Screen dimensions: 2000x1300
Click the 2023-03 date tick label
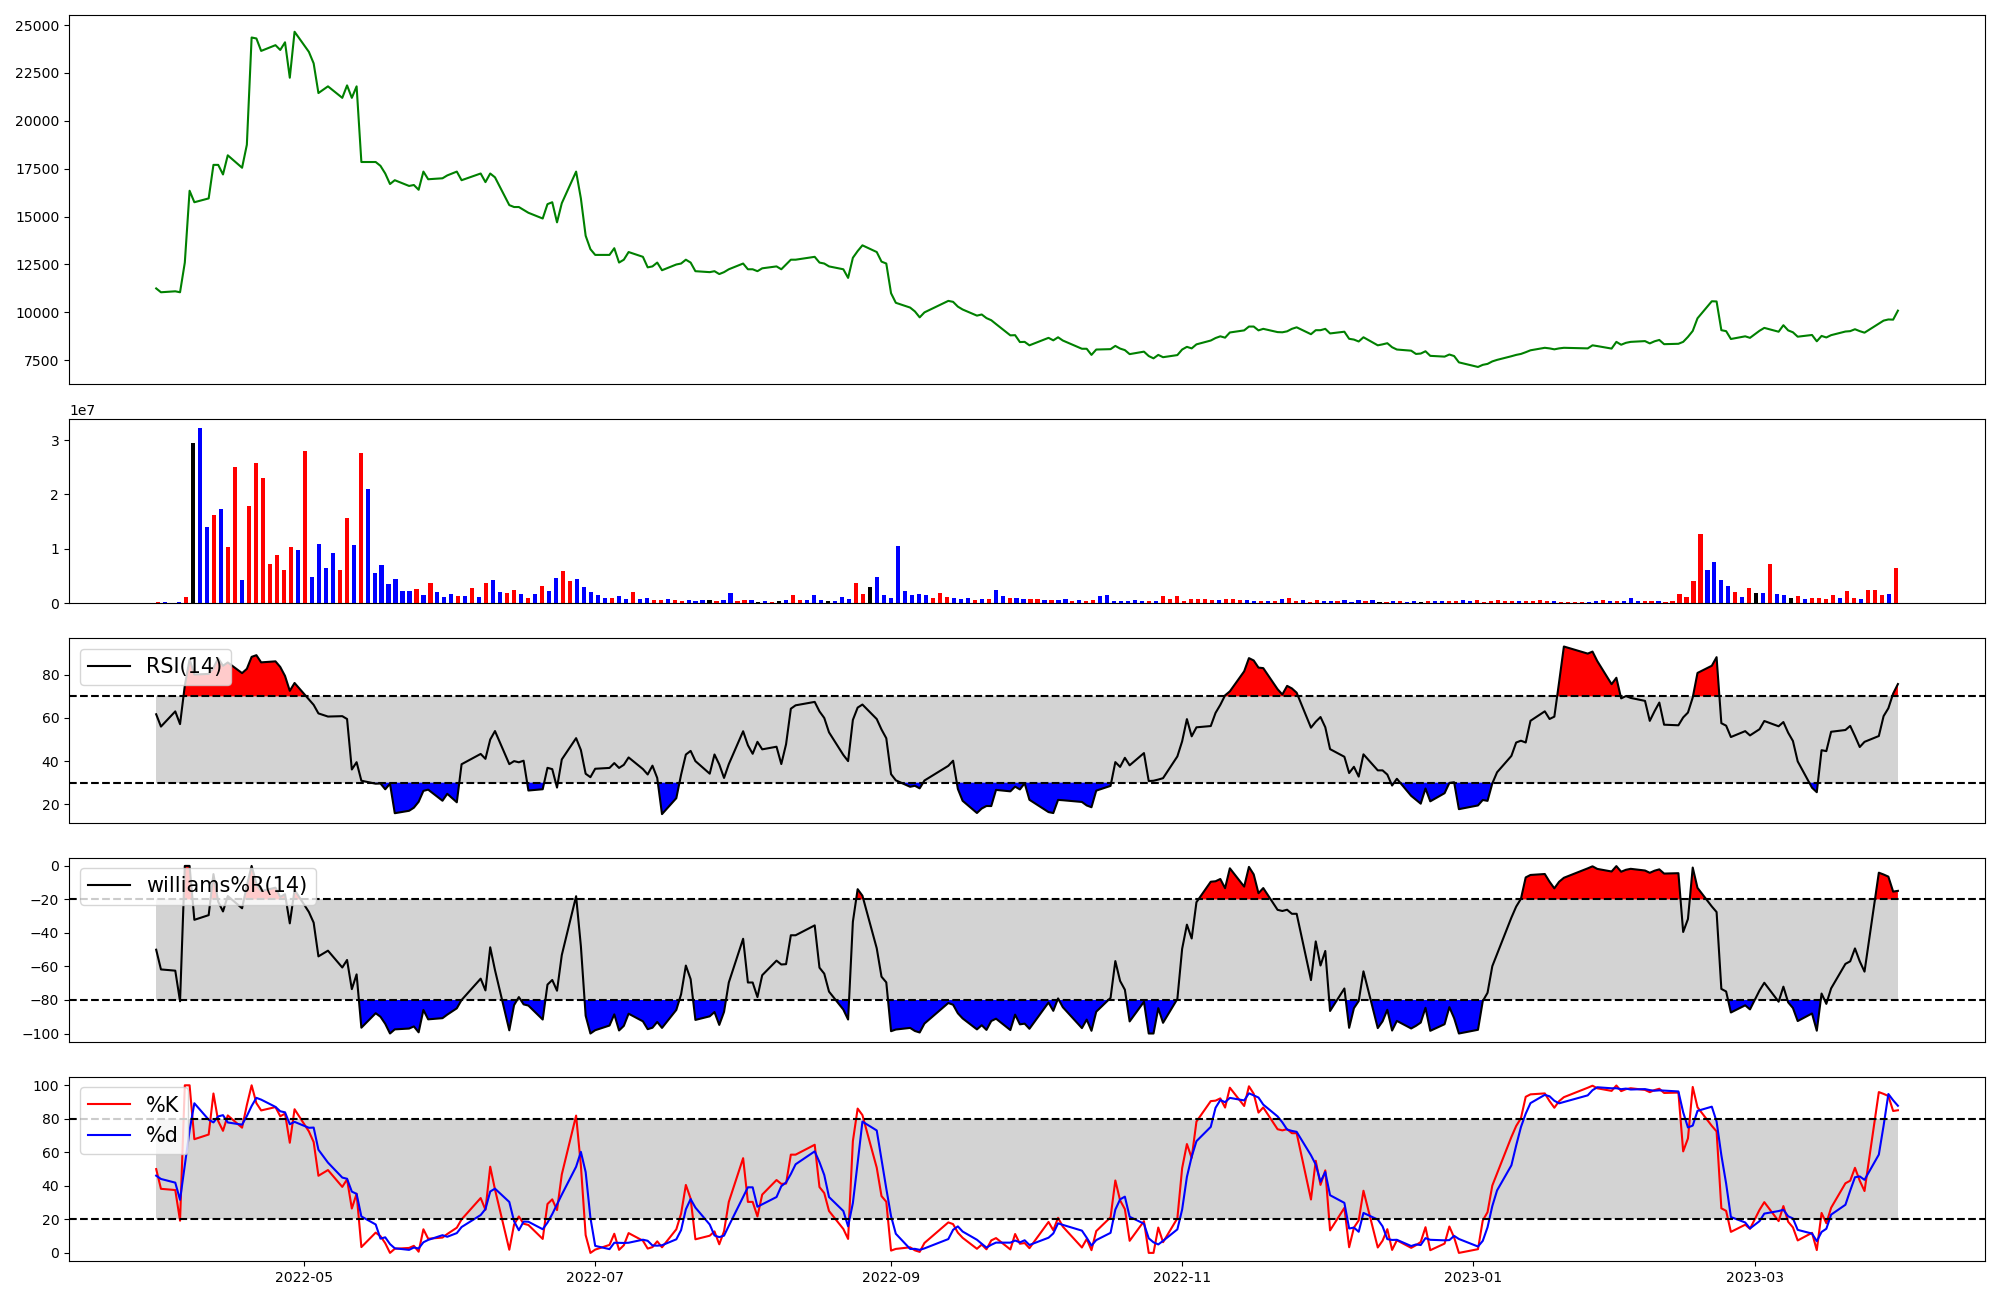click(x=1755, y=1277)
